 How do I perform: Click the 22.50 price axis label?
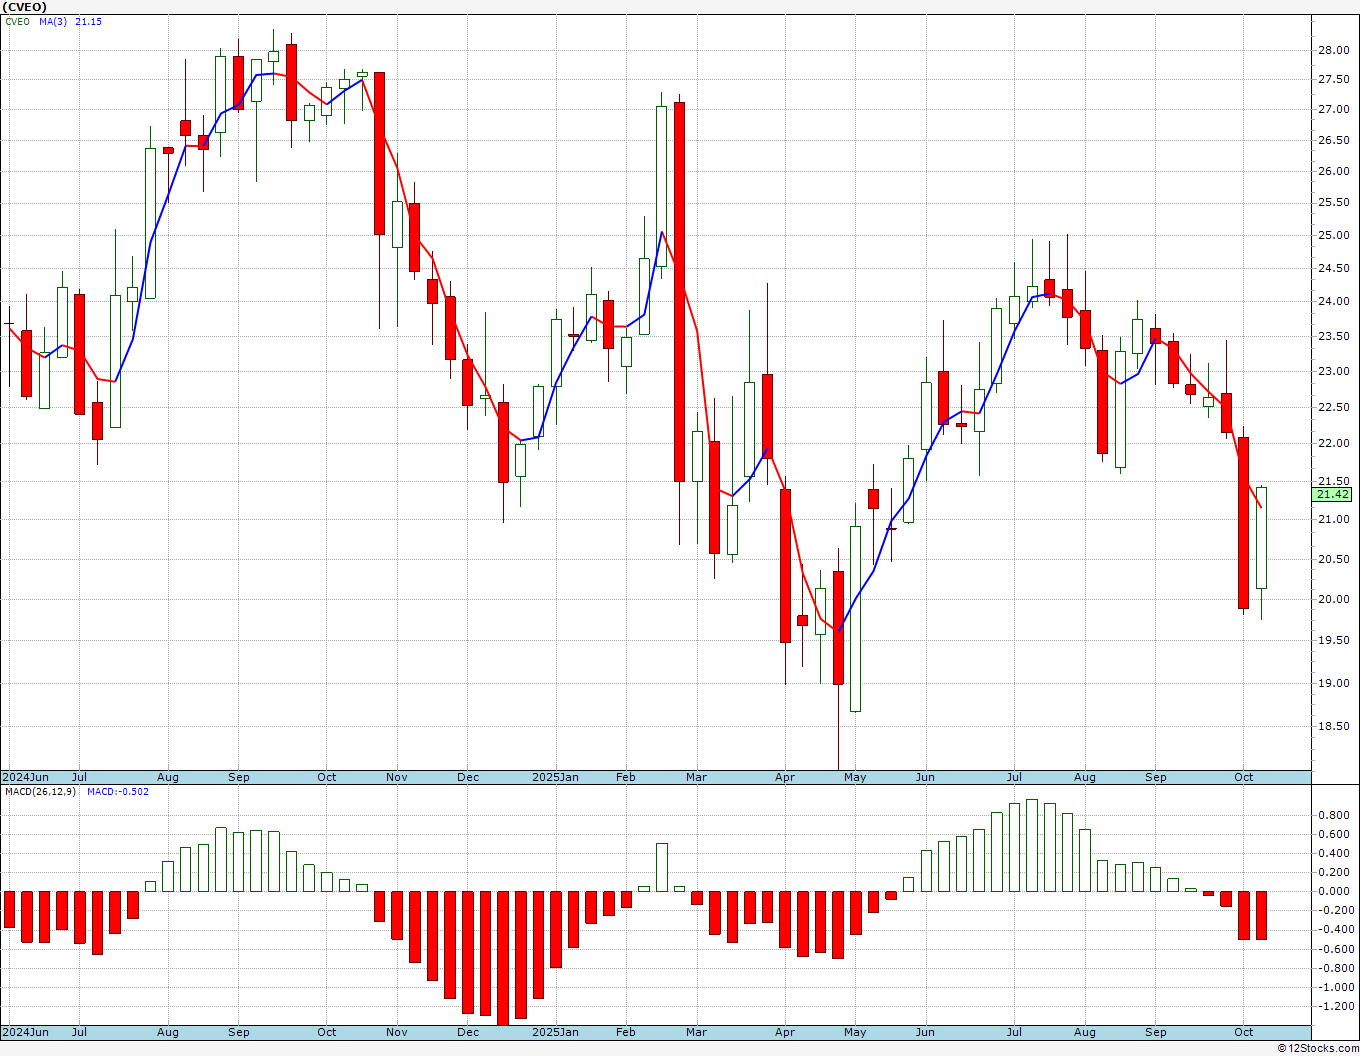point(1332,407)
